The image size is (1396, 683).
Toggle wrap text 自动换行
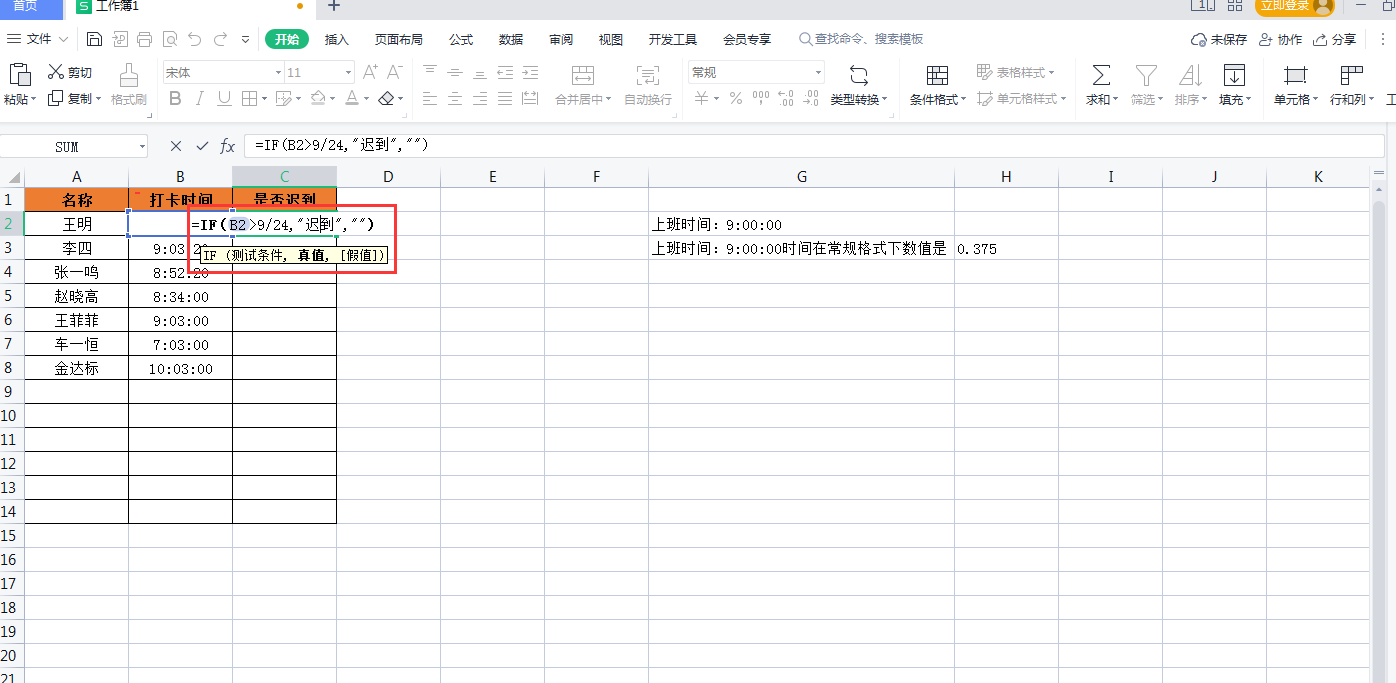648,84
